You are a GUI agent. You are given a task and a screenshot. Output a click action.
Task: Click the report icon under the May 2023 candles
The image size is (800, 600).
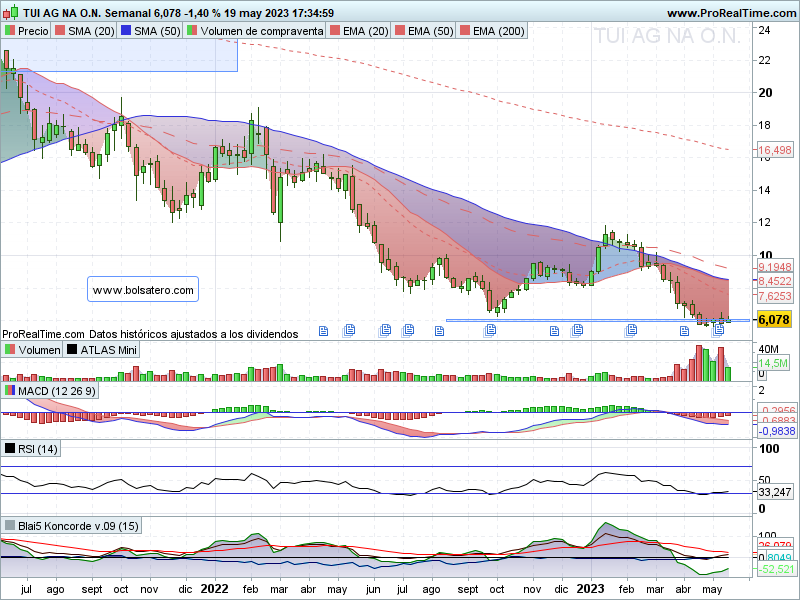click(718, 330)
